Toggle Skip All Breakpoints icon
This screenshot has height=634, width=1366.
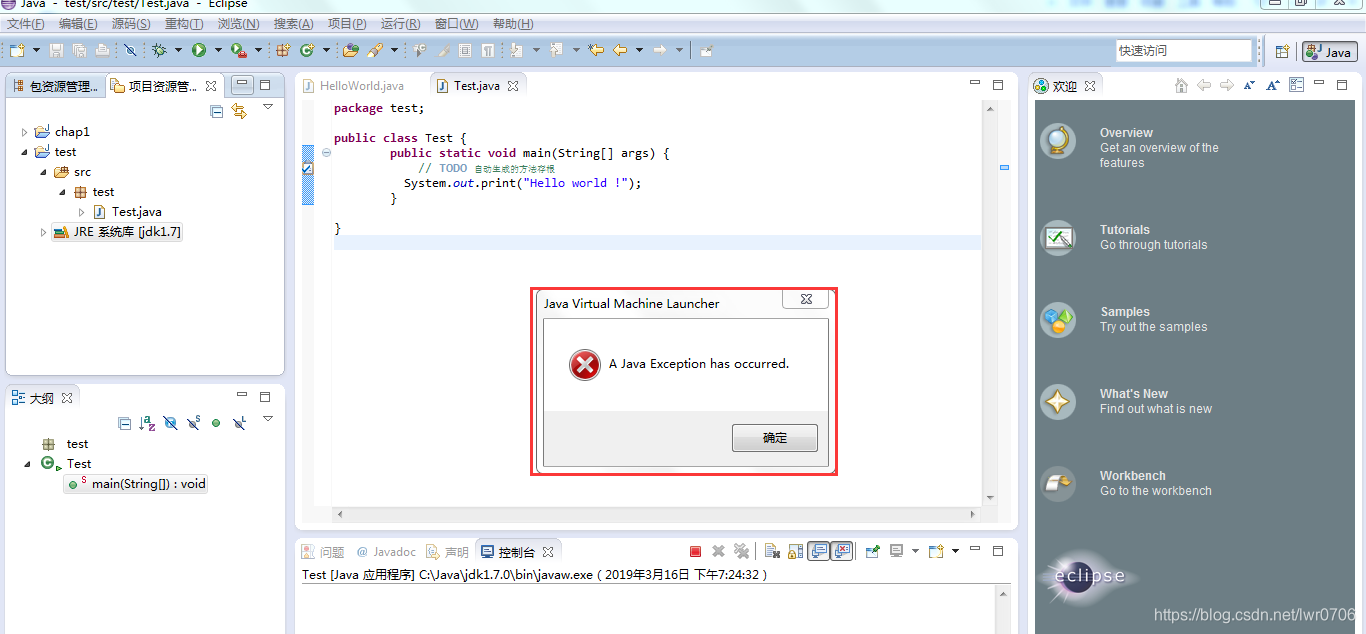click(x=130, y=50)
